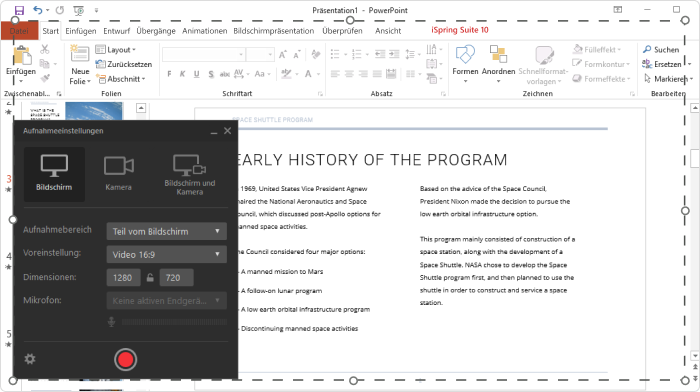Apply strikethrough formatting (abc)

(x=225, y=74)
